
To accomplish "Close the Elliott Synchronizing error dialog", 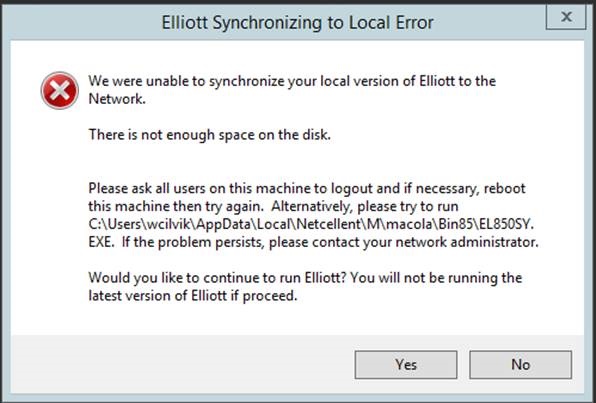I will pos(566,17).
